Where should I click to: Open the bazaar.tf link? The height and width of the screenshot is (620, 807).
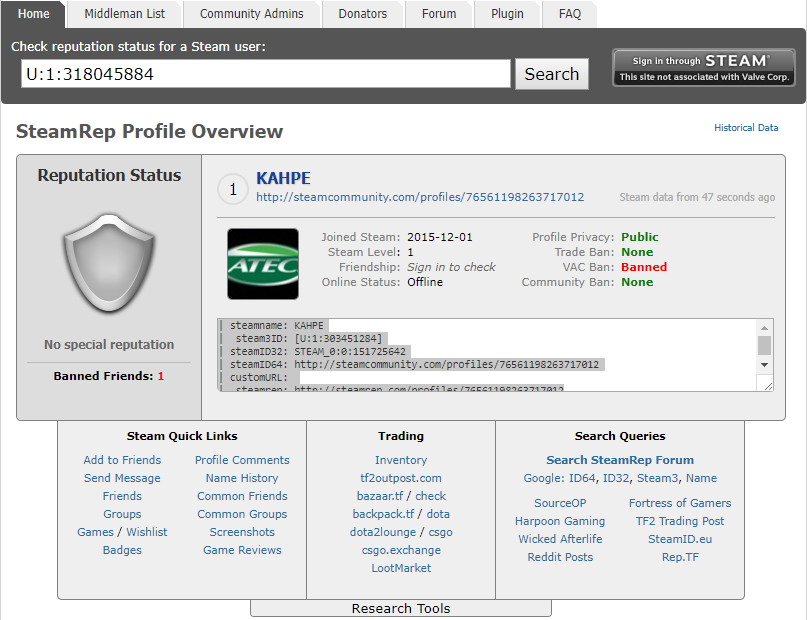[380, 496]
